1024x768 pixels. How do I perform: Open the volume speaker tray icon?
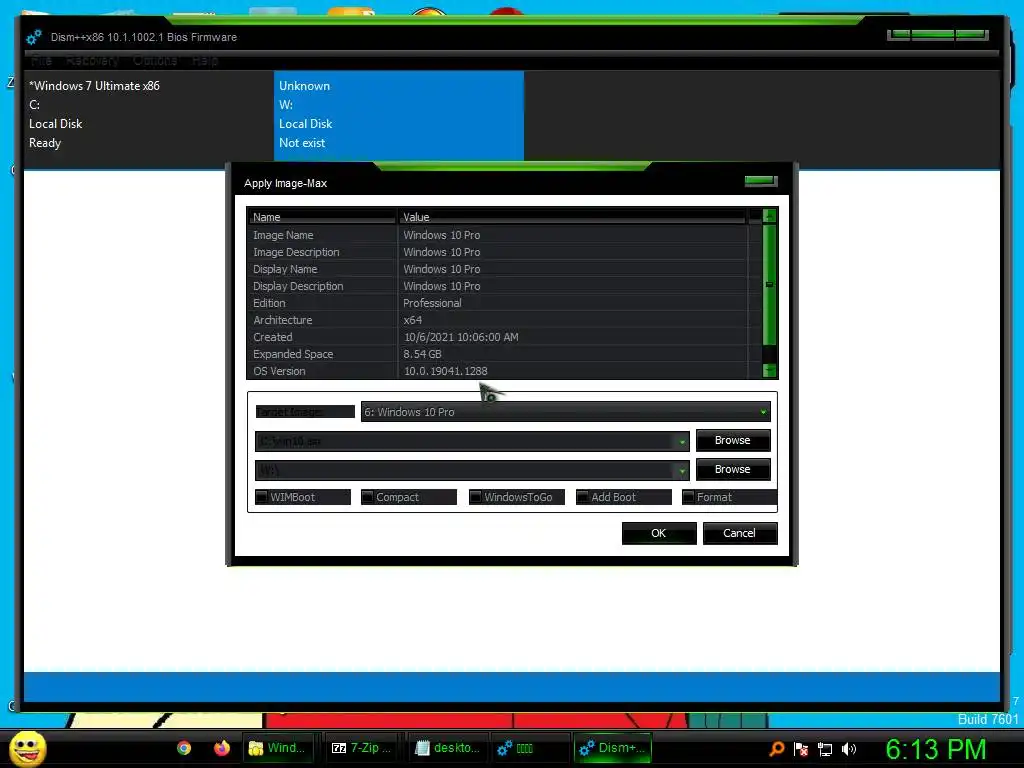click(849, 749)
